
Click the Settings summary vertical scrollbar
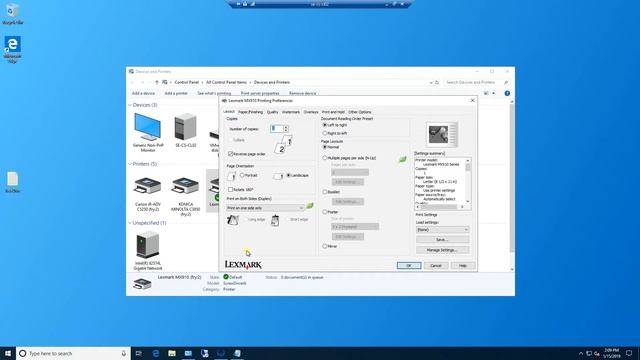tap(468, 181)
